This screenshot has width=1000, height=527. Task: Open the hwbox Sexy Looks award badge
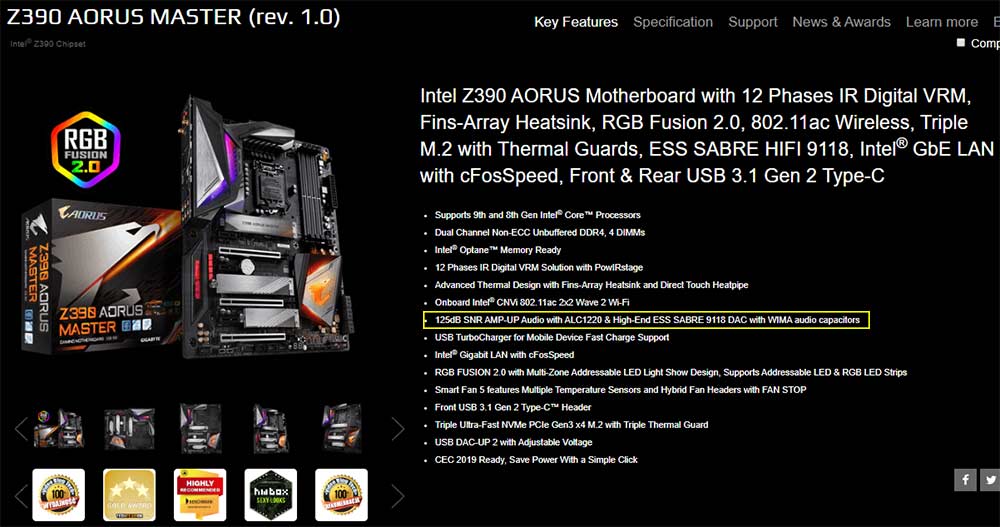click(270, 495)
